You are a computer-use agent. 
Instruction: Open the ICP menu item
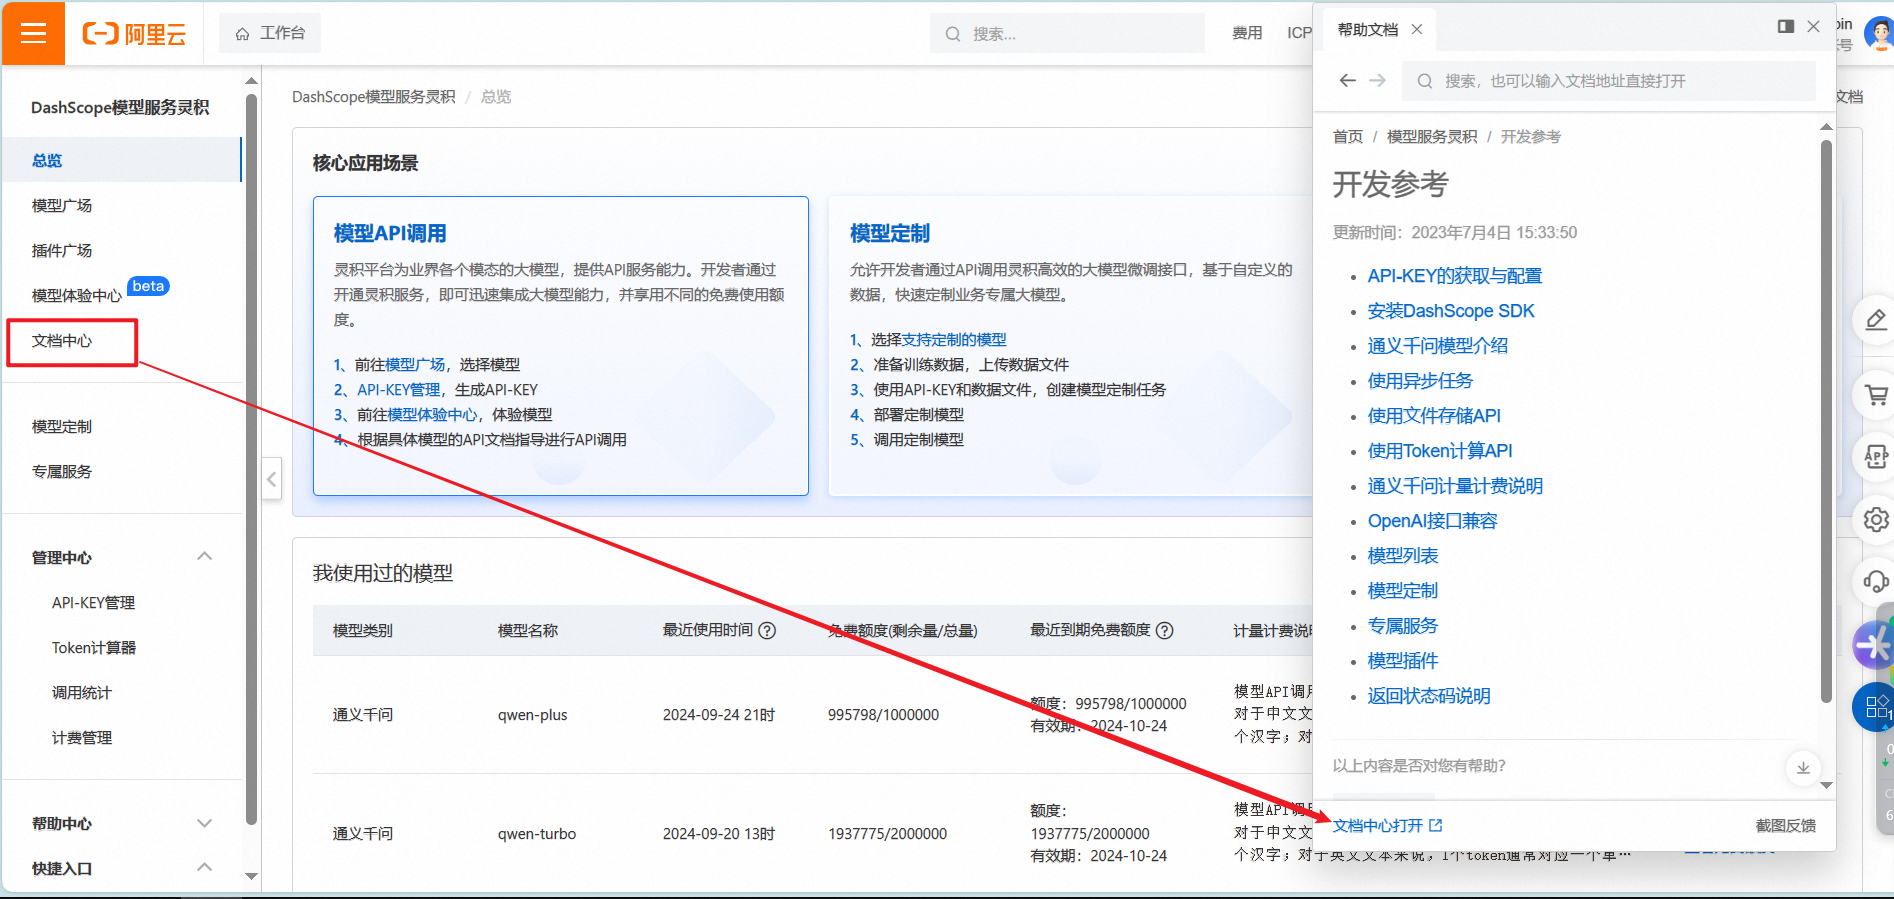point(1299,33)
